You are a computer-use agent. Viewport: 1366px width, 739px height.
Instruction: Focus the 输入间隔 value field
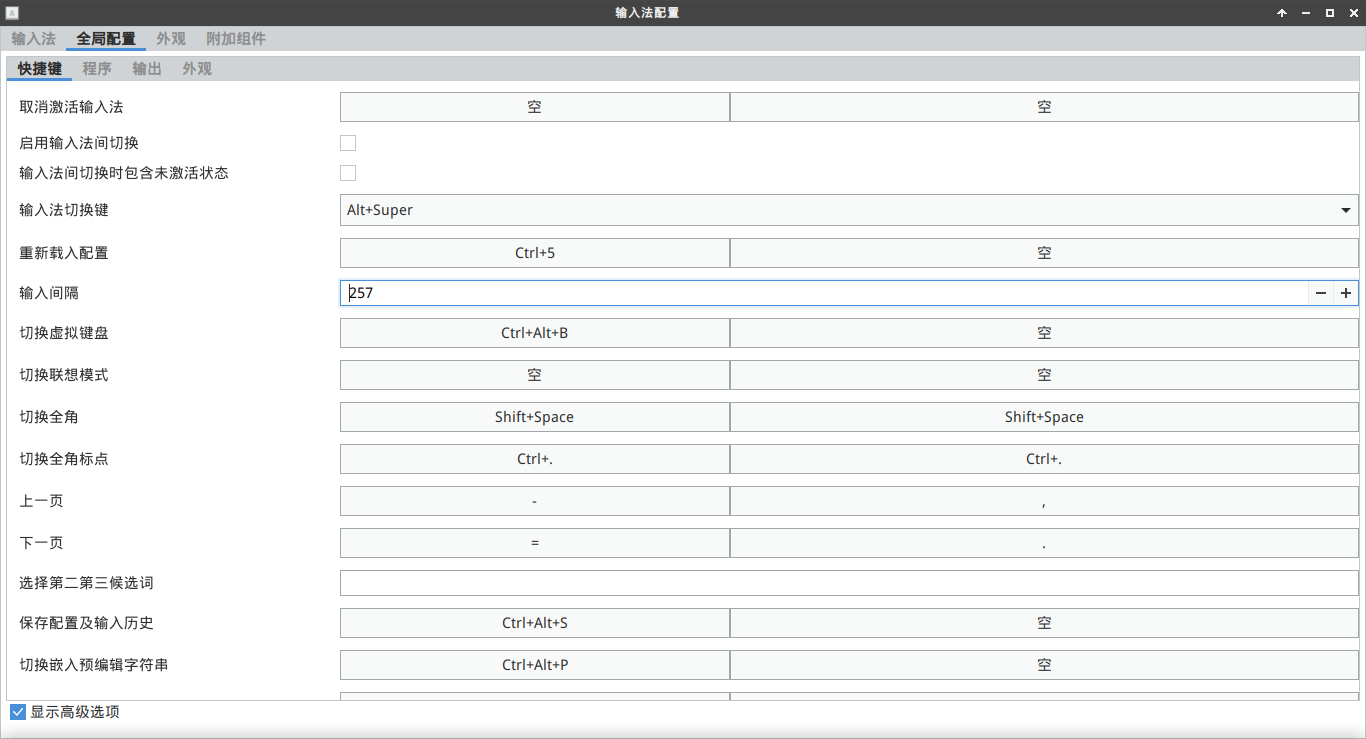824,293
